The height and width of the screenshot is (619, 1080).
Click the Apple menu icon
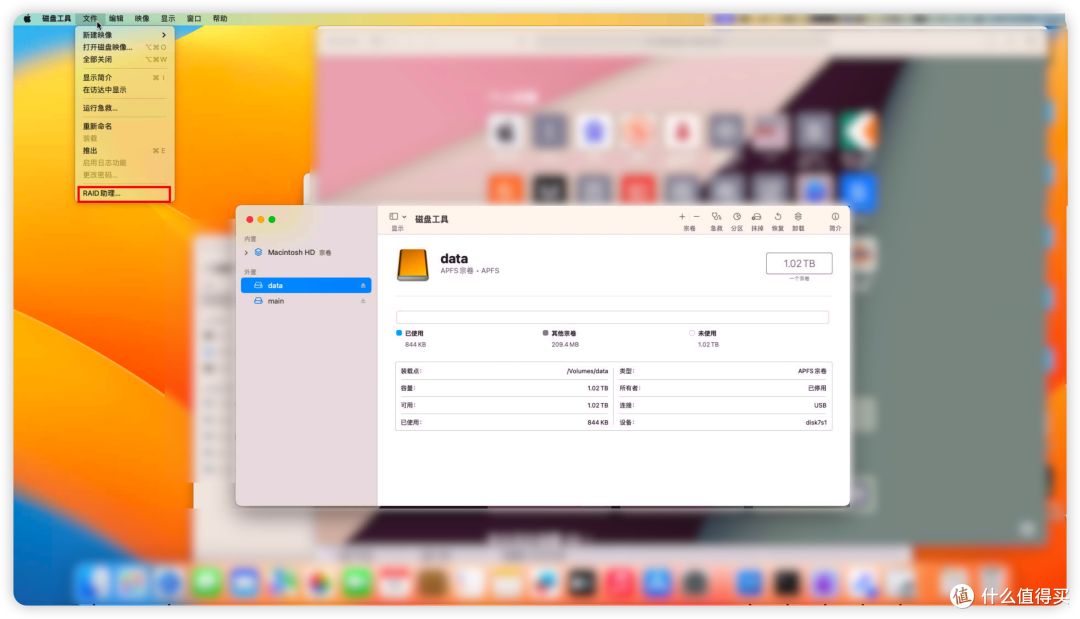tap(27, 19)
